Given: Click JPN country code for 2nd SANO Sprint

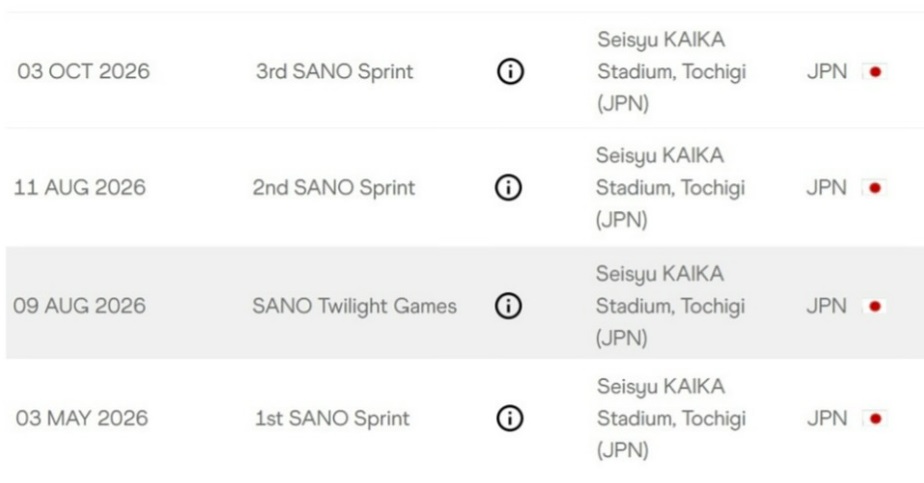Looking at the screenshot, I should tap(826, 188).
